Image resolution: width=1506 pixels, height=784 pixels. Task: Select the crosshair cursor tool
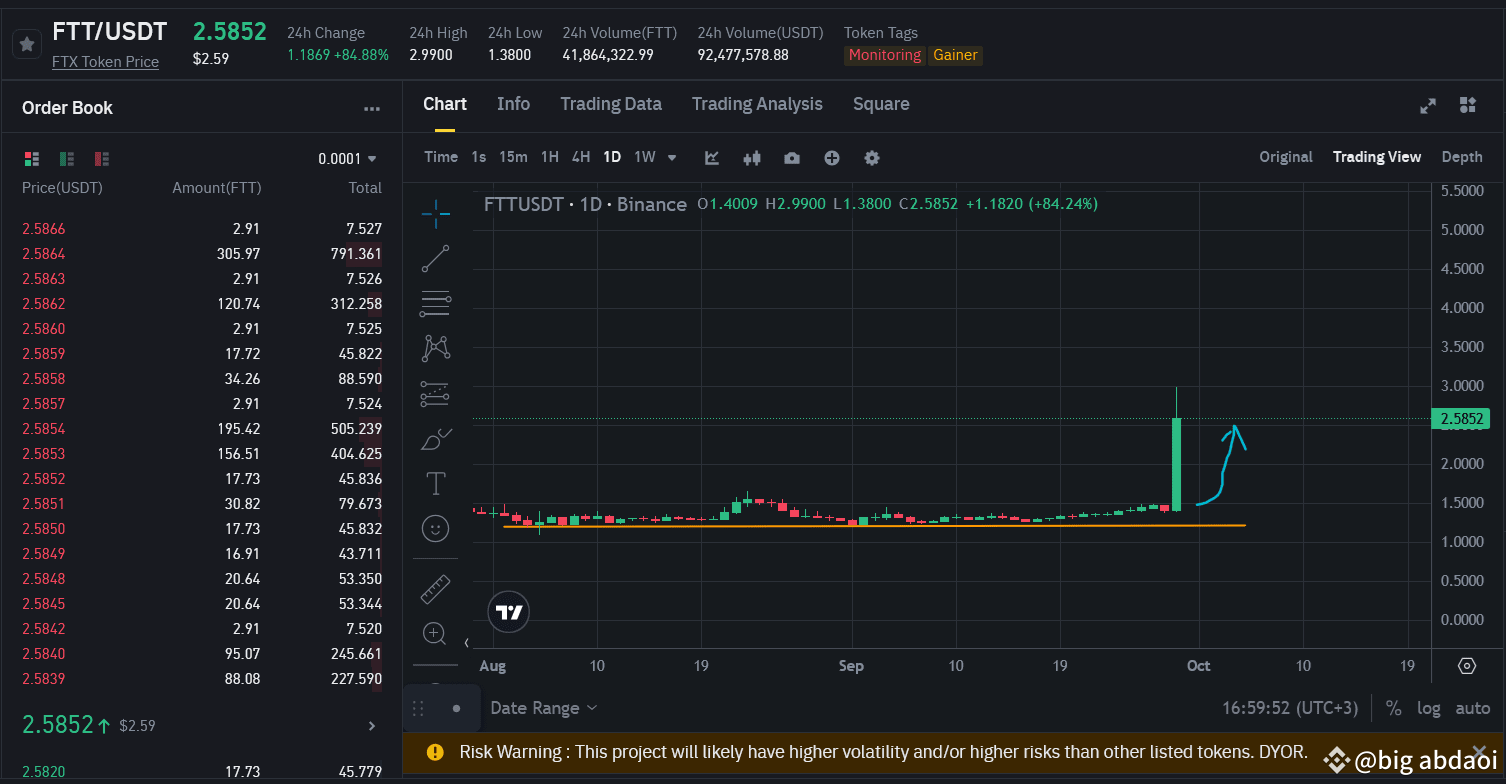435,214
